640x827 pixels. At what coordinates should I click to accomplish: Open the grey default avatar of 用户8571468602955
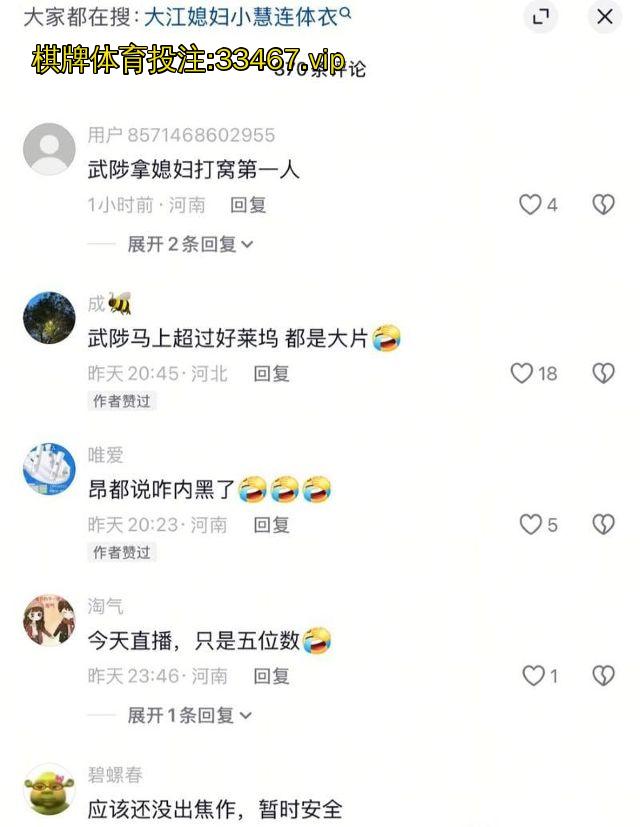(49, 149)
